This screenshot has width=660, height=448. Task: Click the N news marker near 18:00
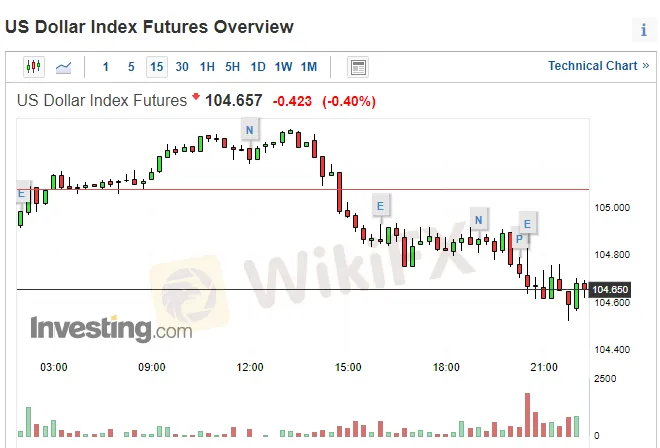(478, 220)
